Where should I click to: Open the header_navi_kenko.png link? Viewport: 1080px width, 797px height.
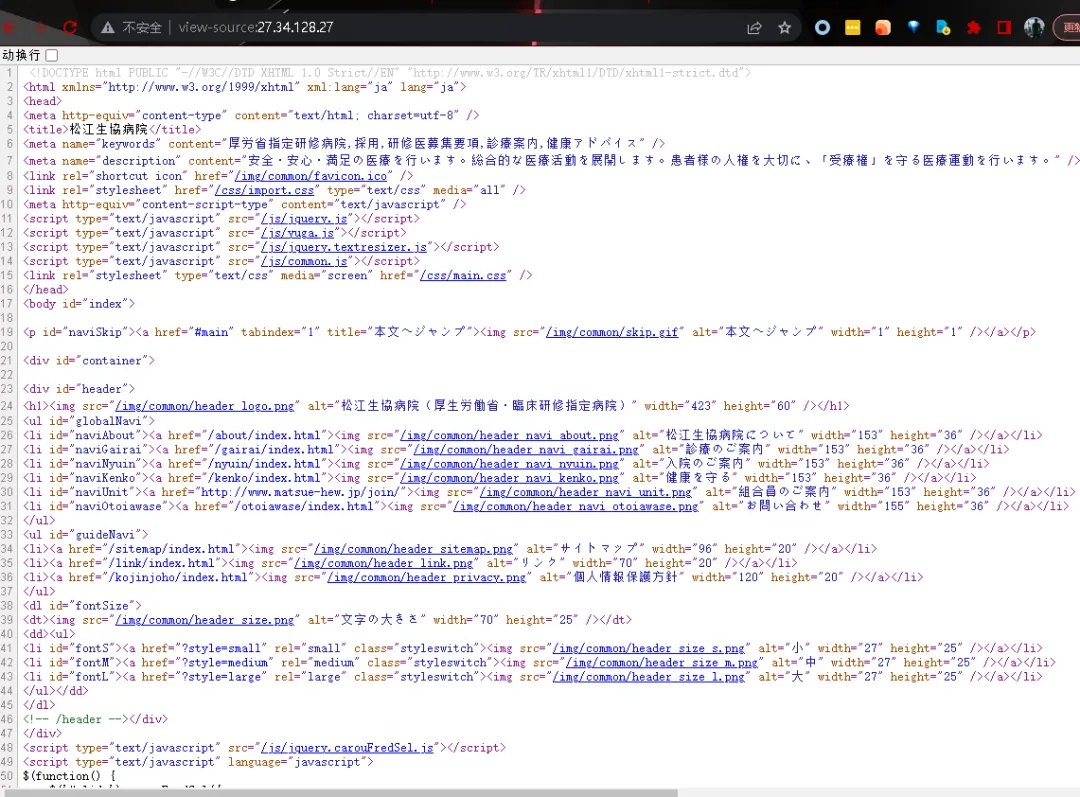[509, 477]
